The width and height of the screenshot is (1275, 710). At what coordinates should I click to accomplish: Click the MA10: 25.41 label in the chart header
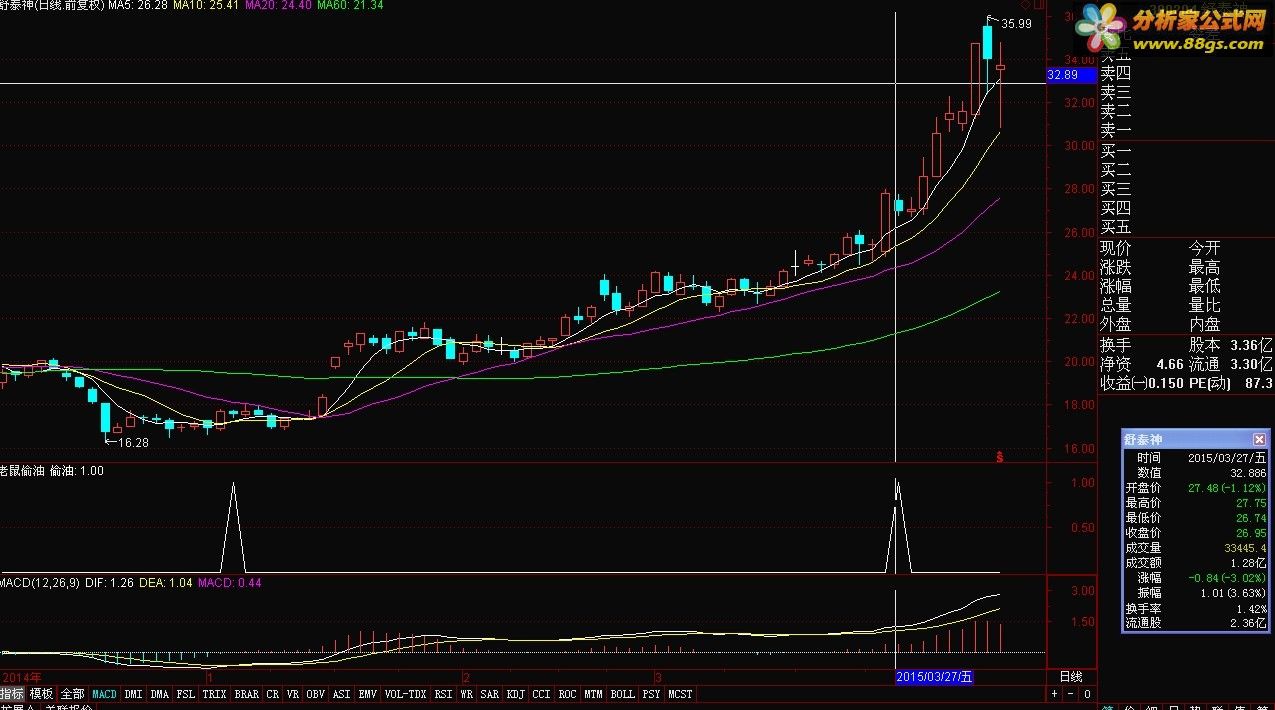point(206,5)
